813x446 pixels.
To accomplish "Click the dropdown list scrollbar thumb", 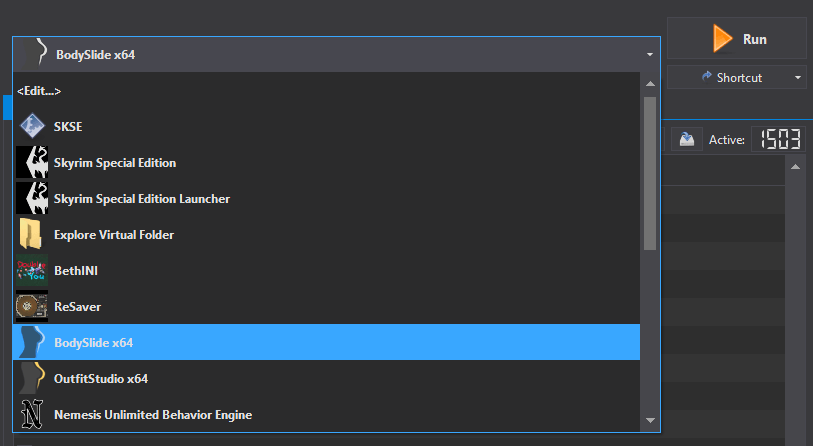I will pyautogui.click(x=650, y=170).
